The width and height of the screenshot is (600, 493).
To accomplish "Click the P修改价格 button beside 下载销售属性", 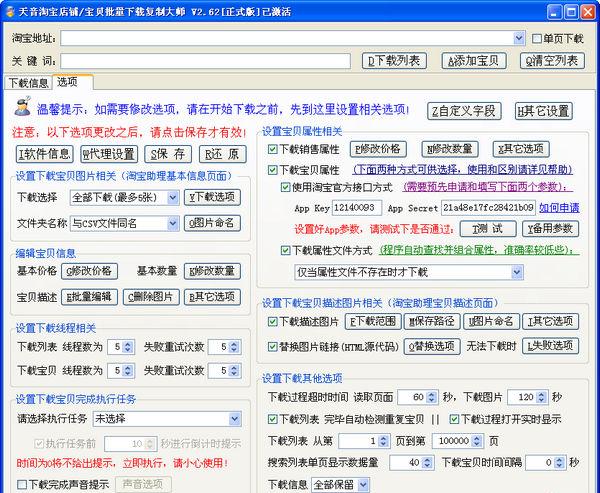I will (x=378, y=149).
